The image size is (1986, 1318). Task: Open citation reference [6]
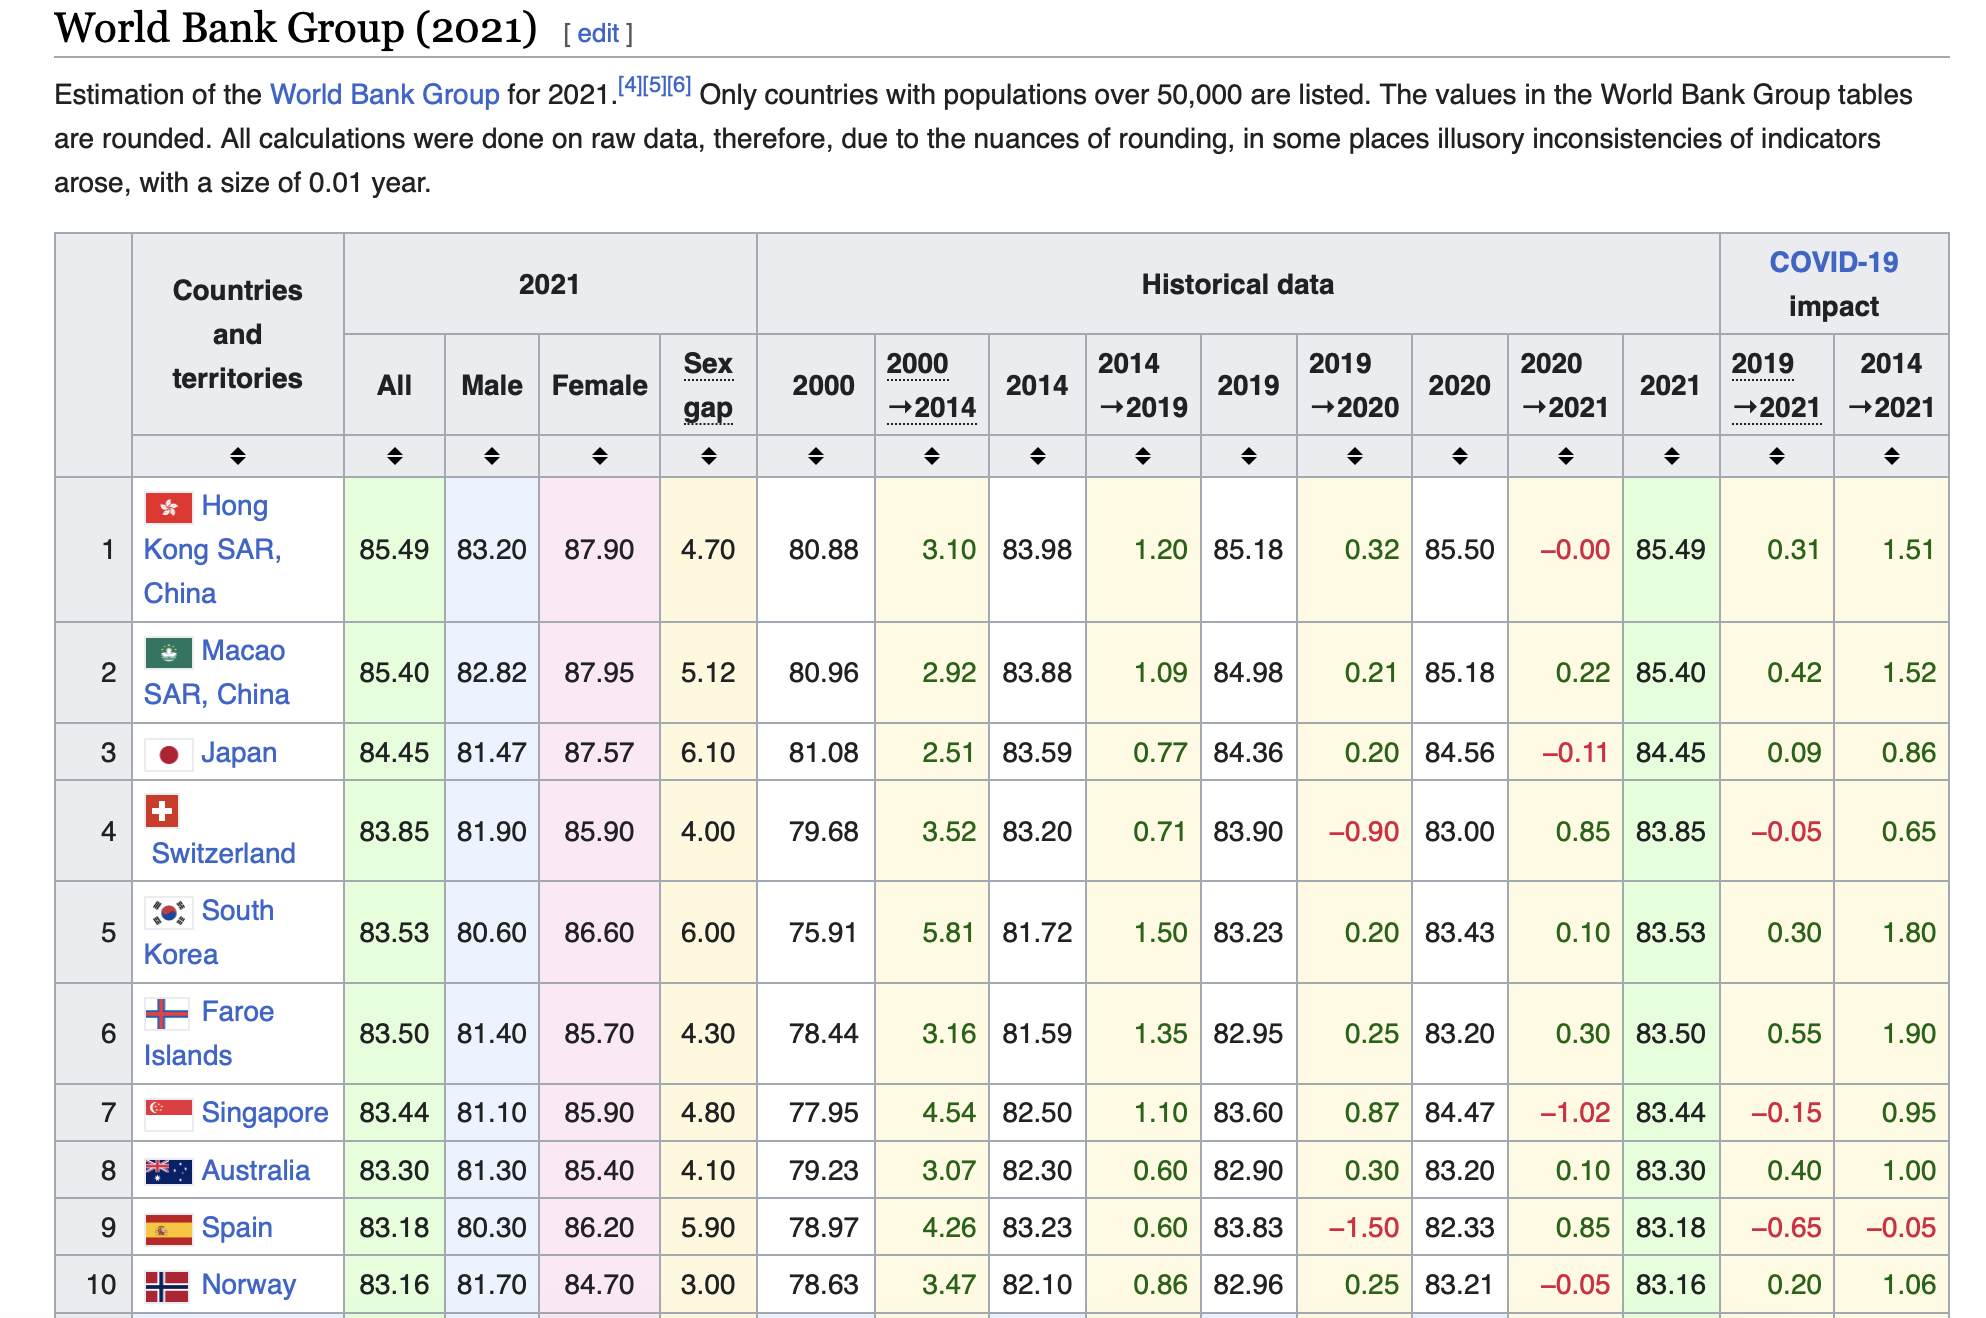679,85
